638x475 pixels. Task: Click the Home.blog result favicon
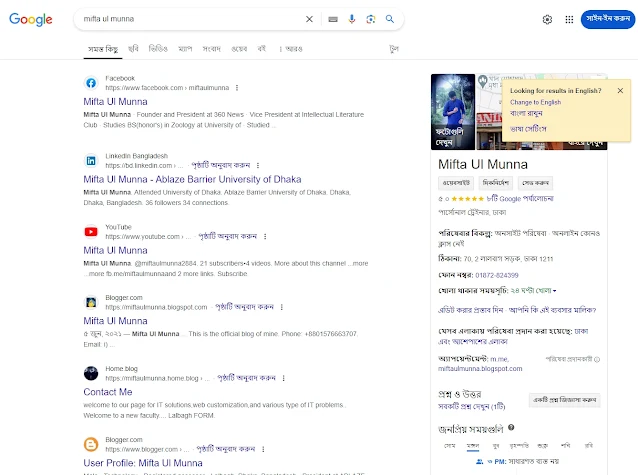(91, 373)
